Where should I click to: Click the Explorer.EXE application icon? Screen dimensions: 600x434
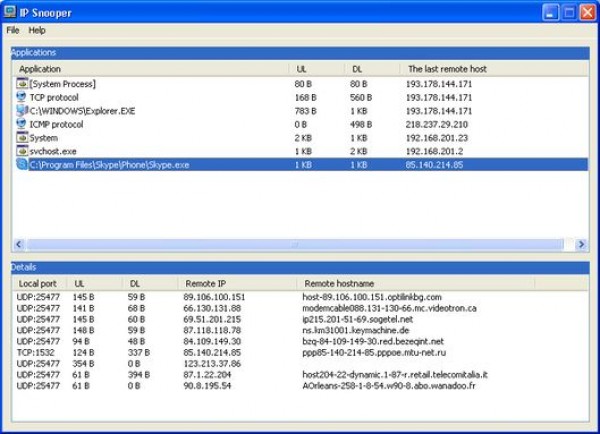coord(22,110)
